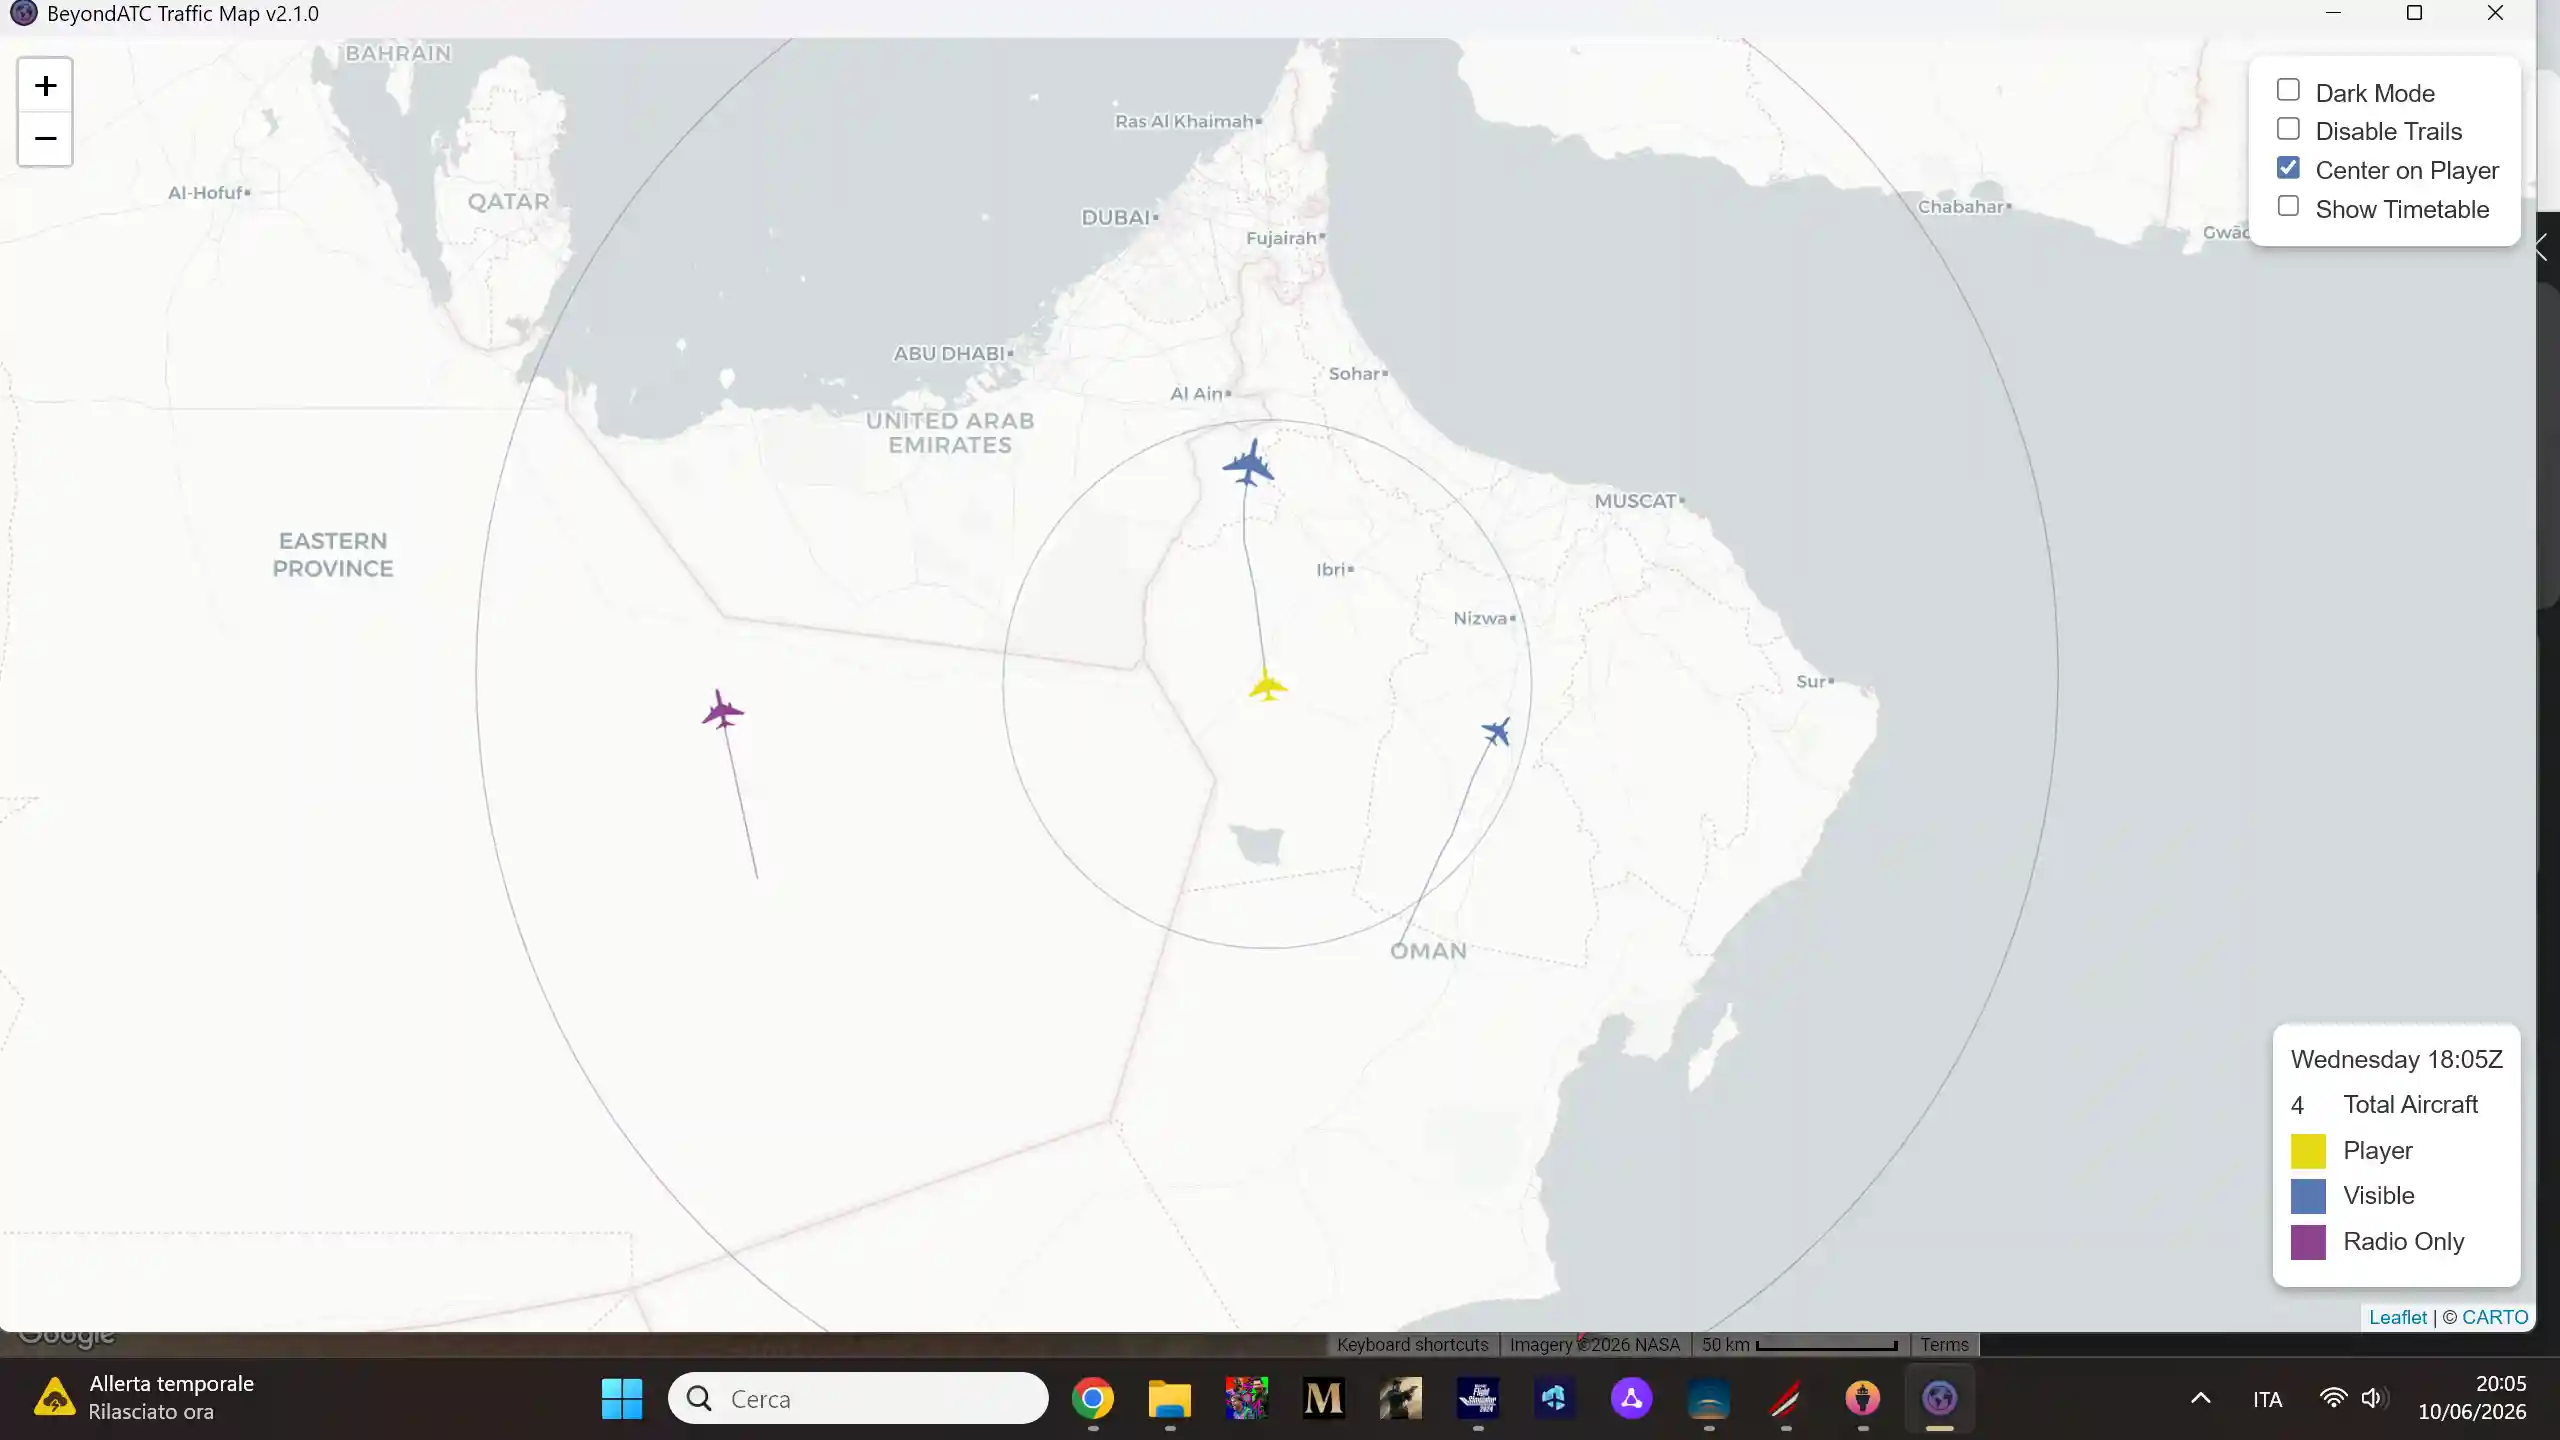Minimize the BeyondATC Traffic Map window
Image resolution: width=2560 pixels, height=1440 pixels.
click(x=2333, y=13)
